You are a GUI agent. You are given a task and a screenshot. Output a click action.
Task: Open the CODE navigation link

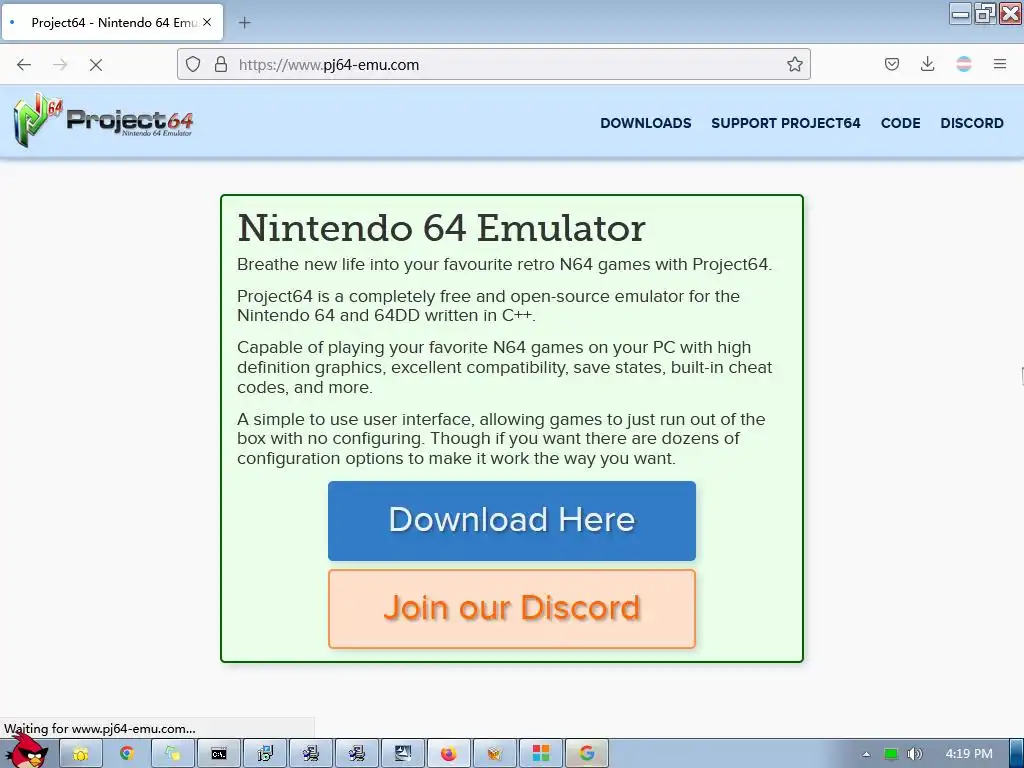900,123
